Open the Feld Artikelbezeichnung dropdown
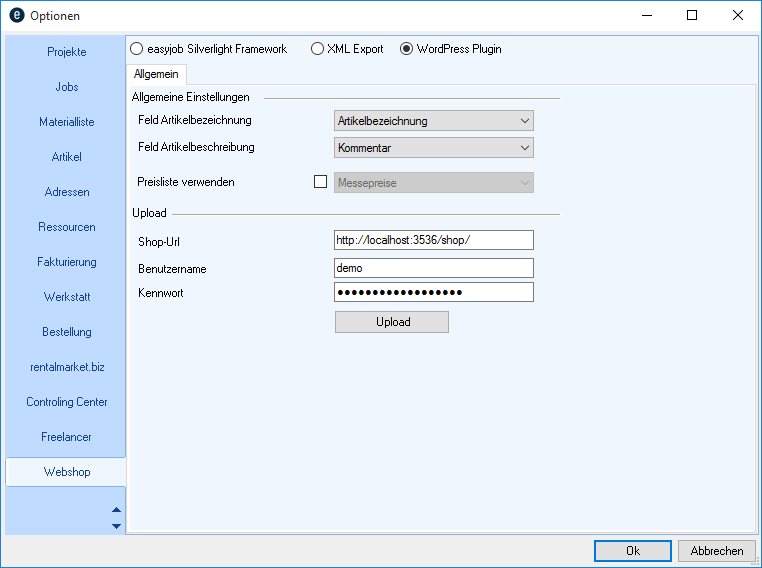The image size is (762, 568). coord(433,121)
